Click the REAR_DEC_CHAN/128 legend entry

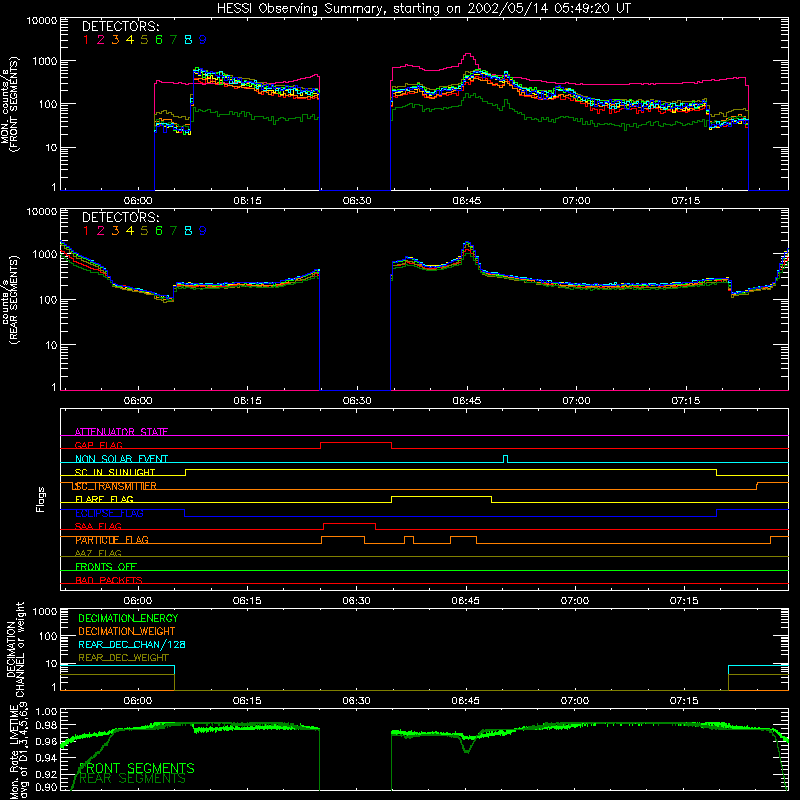(x=132, y=644)
